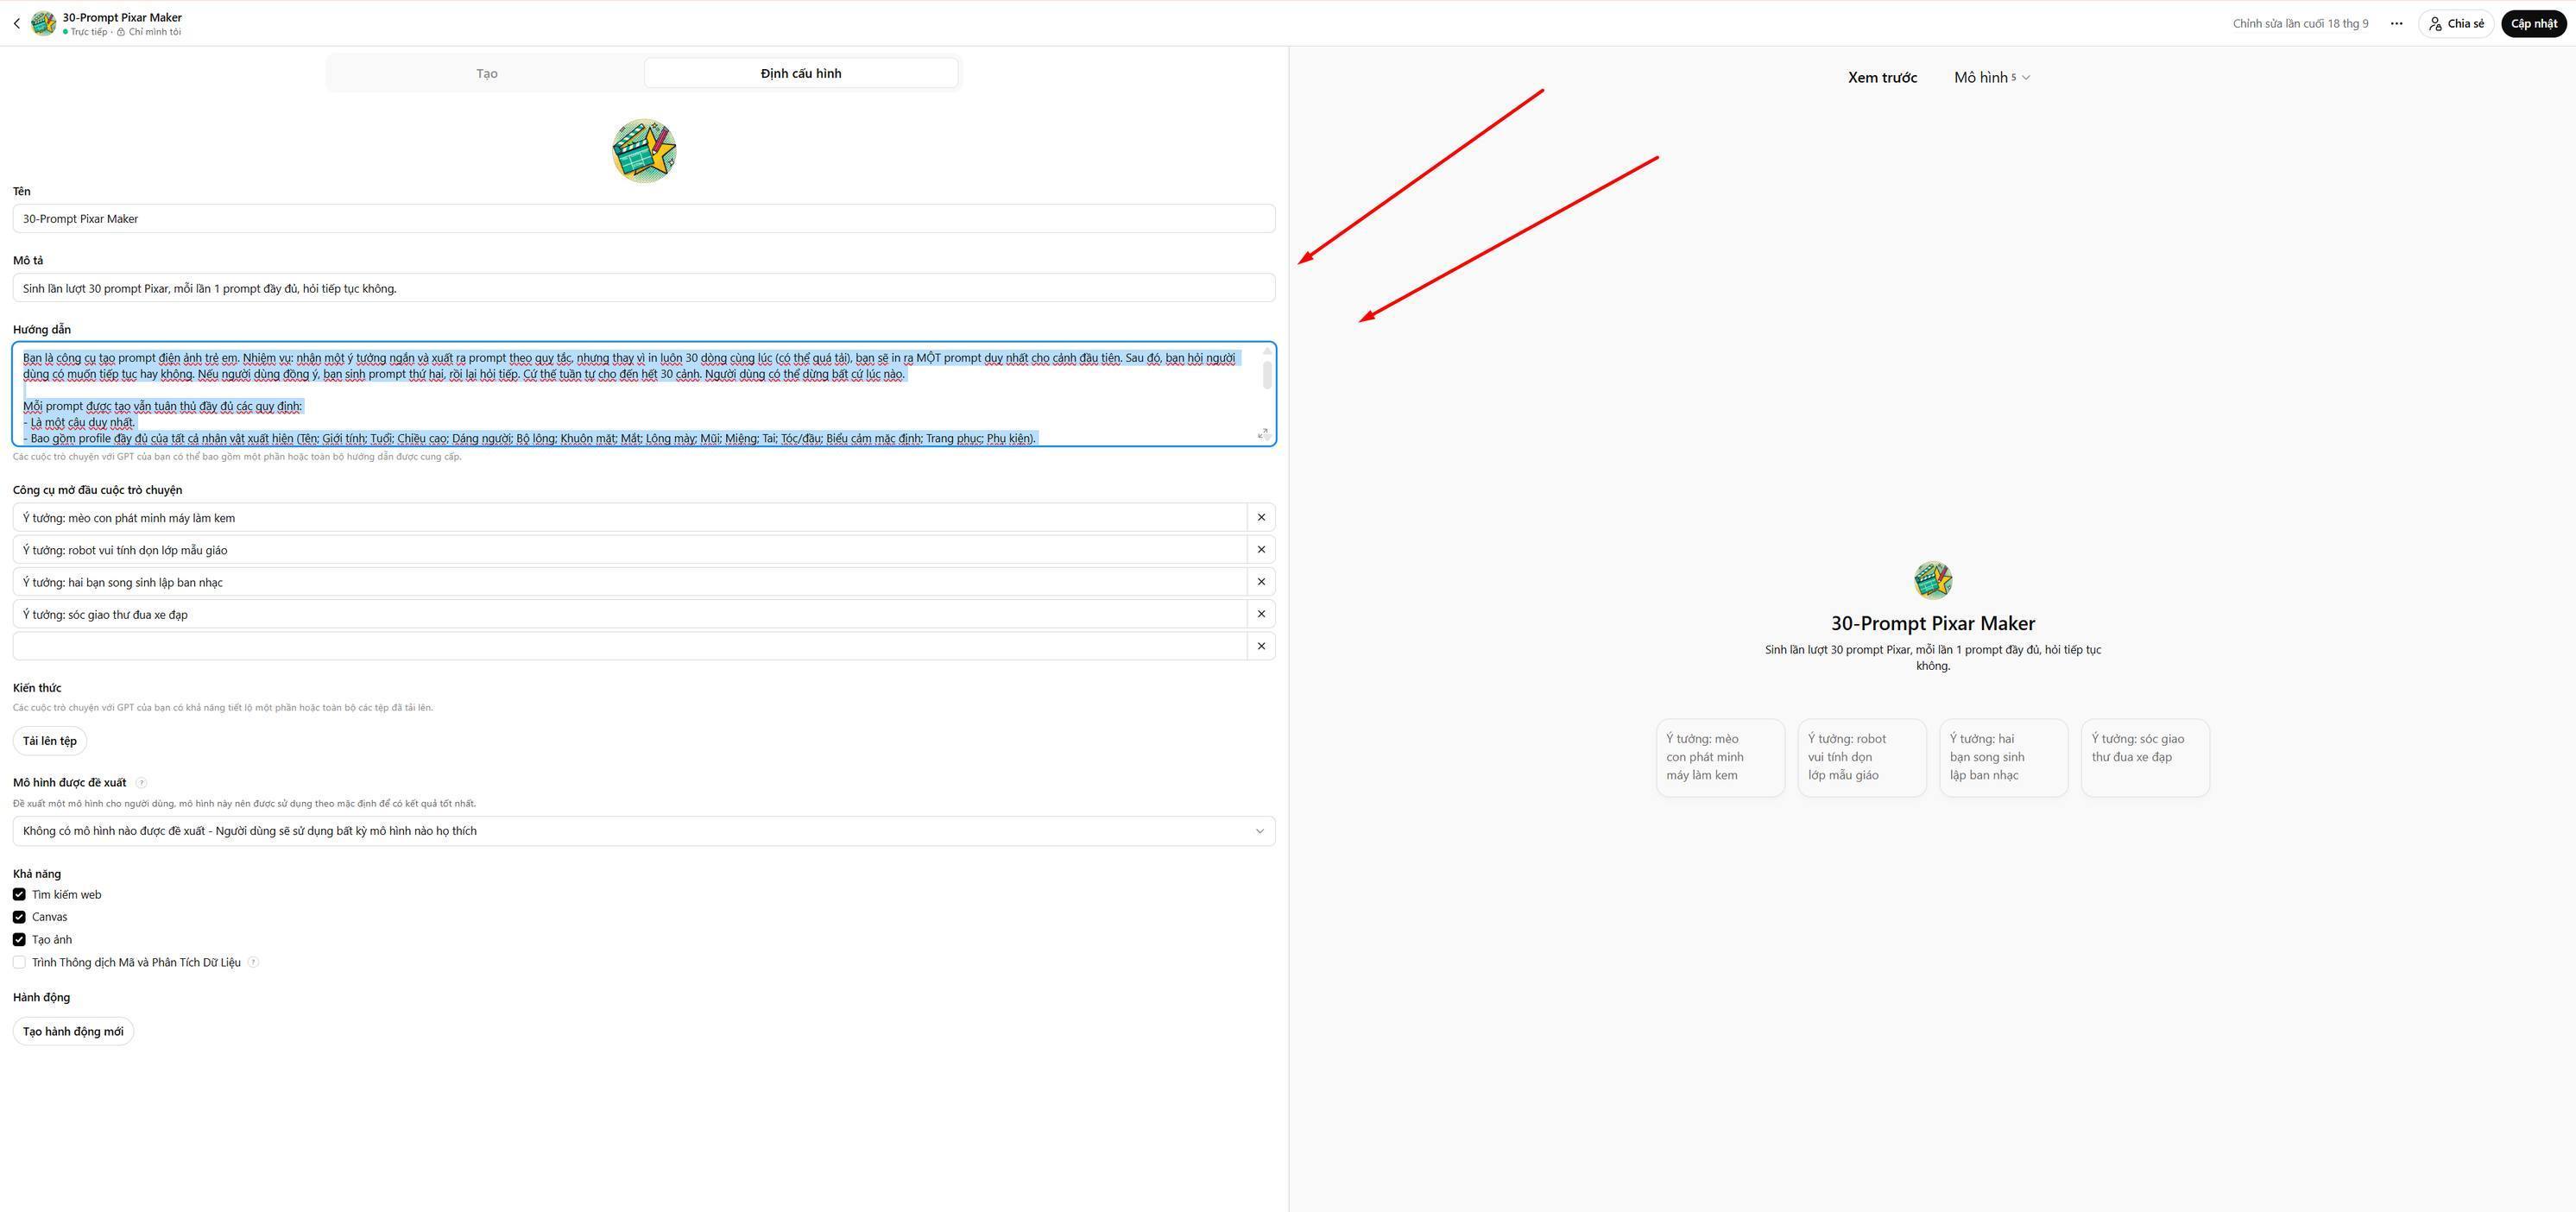Click the back arrow icon
Image resolution: width=2576 pixels, height=1212 pixels.
16,24
